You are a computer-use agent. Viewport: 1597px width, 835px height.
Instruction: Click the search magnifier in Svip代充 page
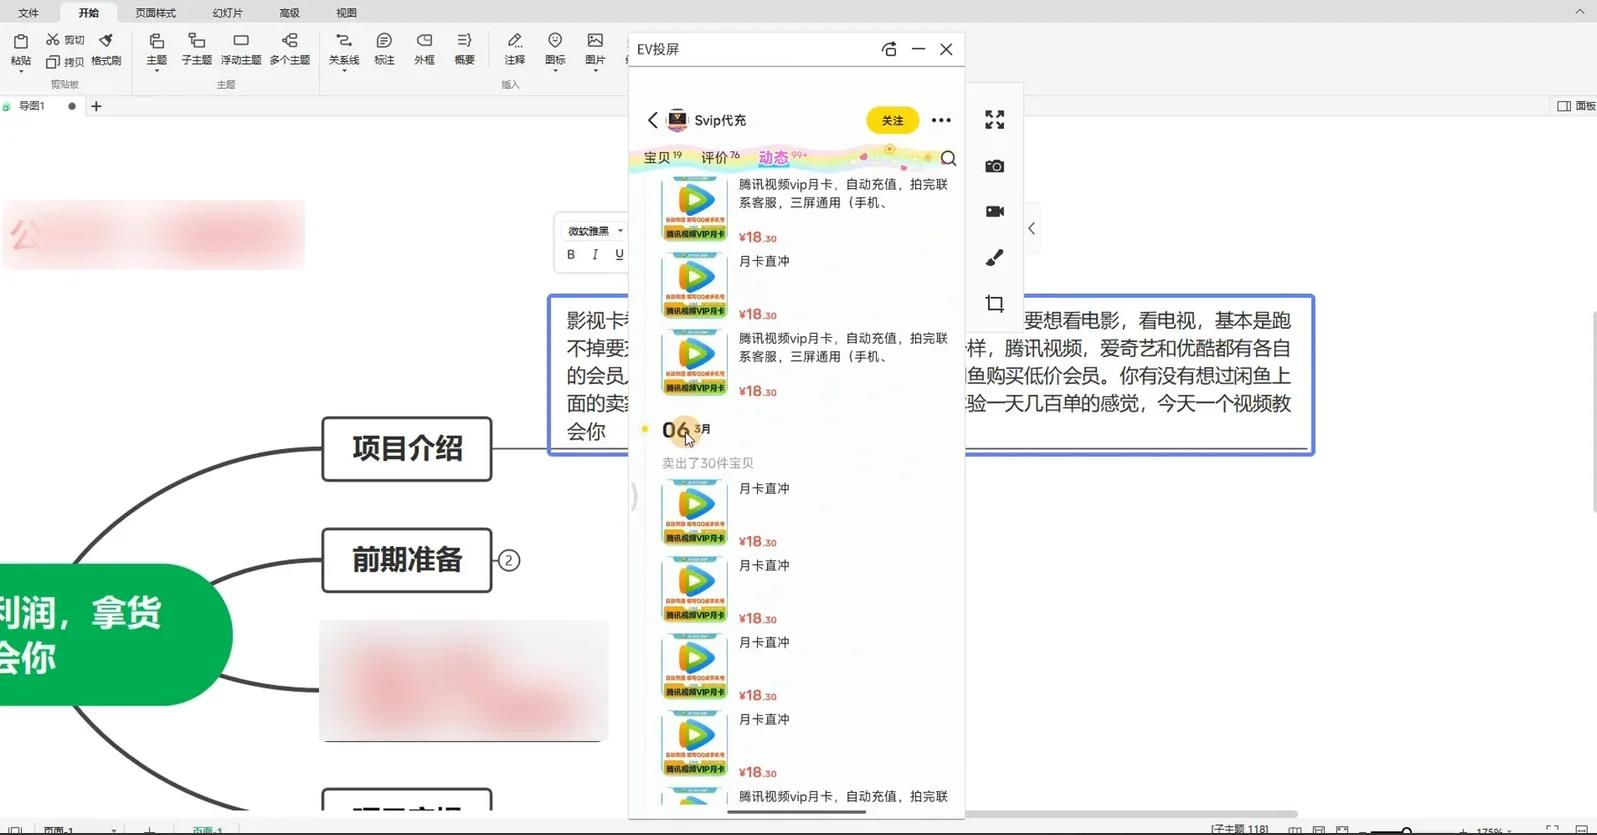[x=948, y=158]
